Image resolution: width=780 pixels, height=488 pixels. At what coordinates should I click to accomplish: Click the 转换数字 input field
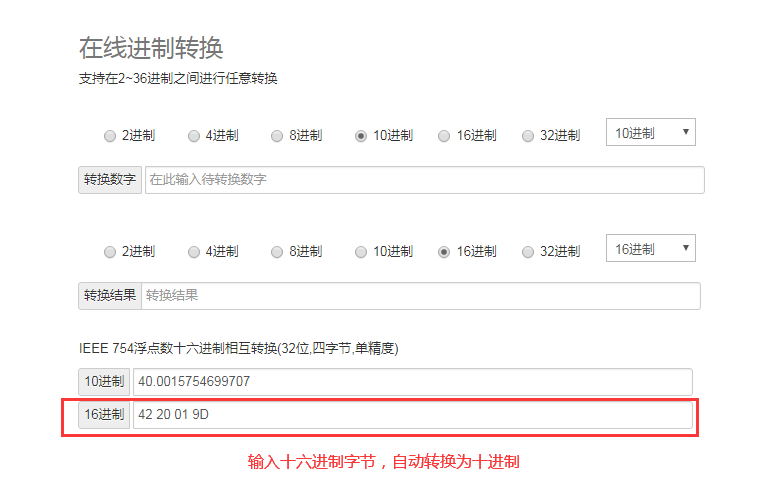tap(424, 180)
